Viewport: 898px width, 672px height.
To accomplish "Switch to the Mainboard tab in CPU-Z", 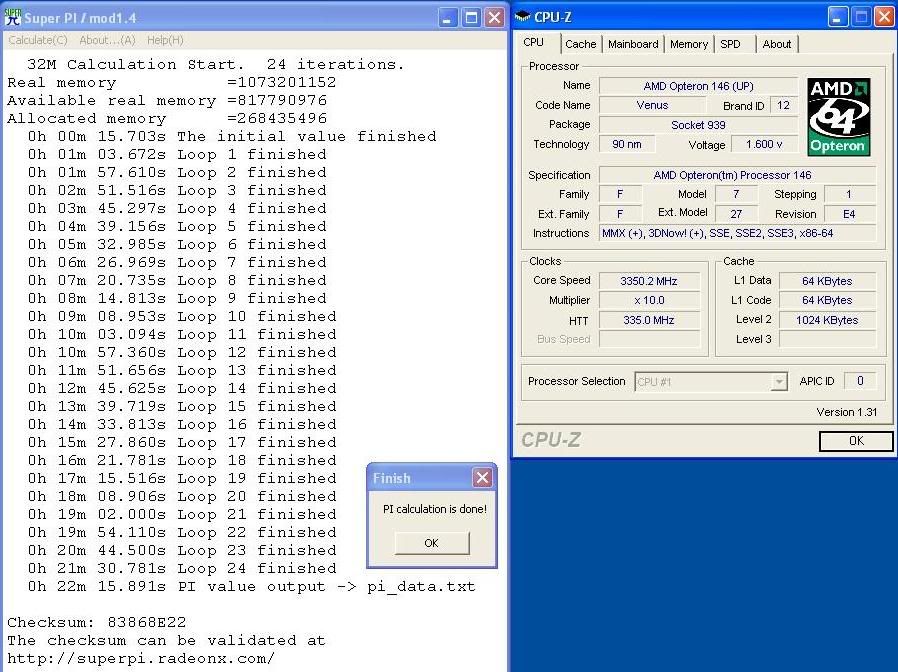I will coord(633,44).
